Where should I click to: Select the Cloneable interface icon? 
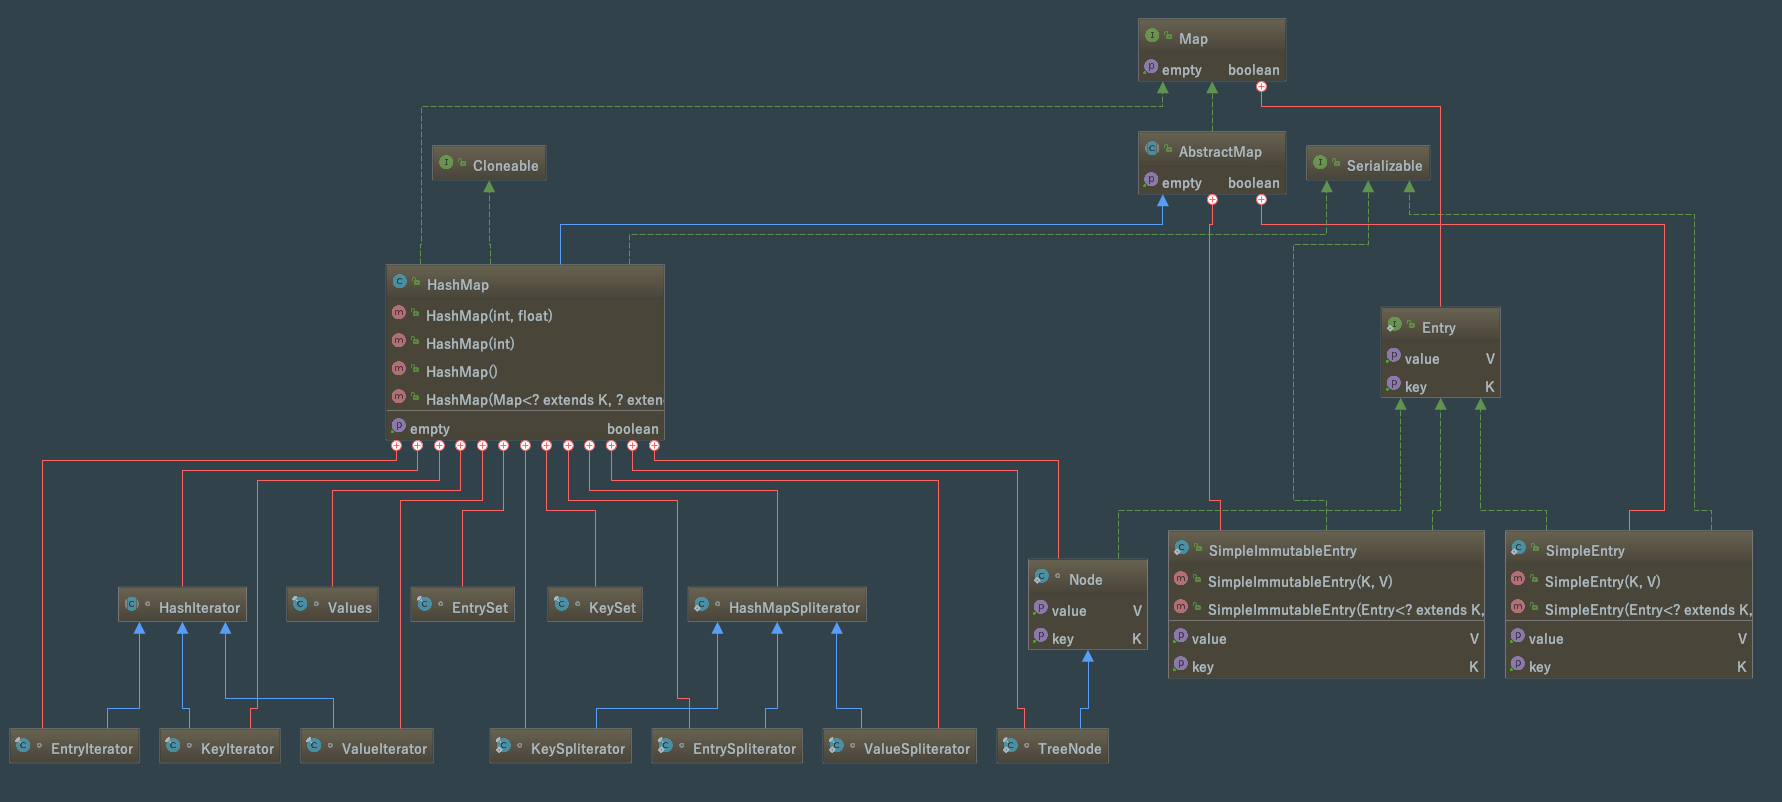446,163
